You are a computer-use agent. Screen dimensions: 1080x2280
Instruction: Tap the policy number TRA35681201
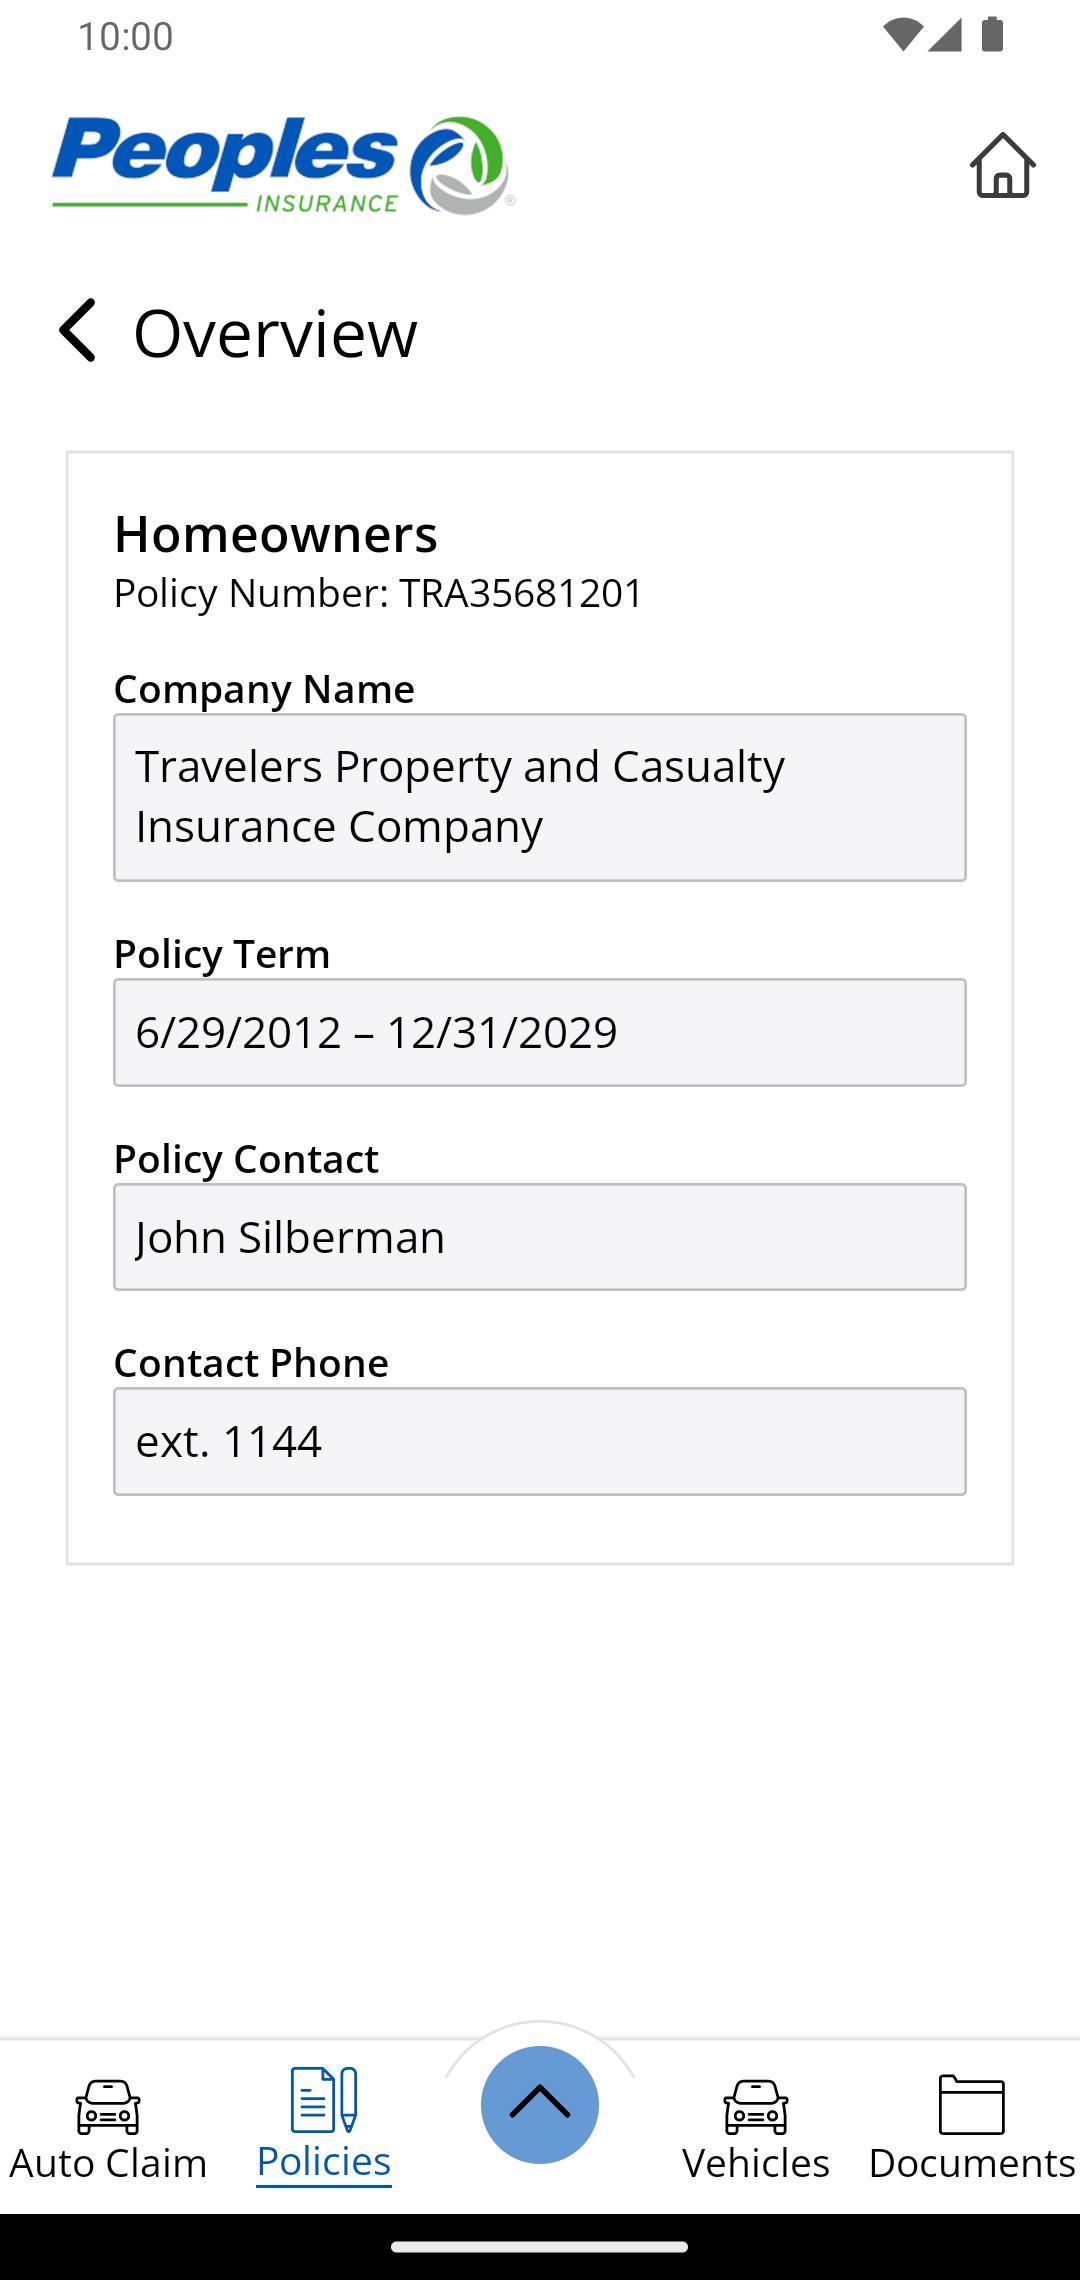[x=521, y=593]
